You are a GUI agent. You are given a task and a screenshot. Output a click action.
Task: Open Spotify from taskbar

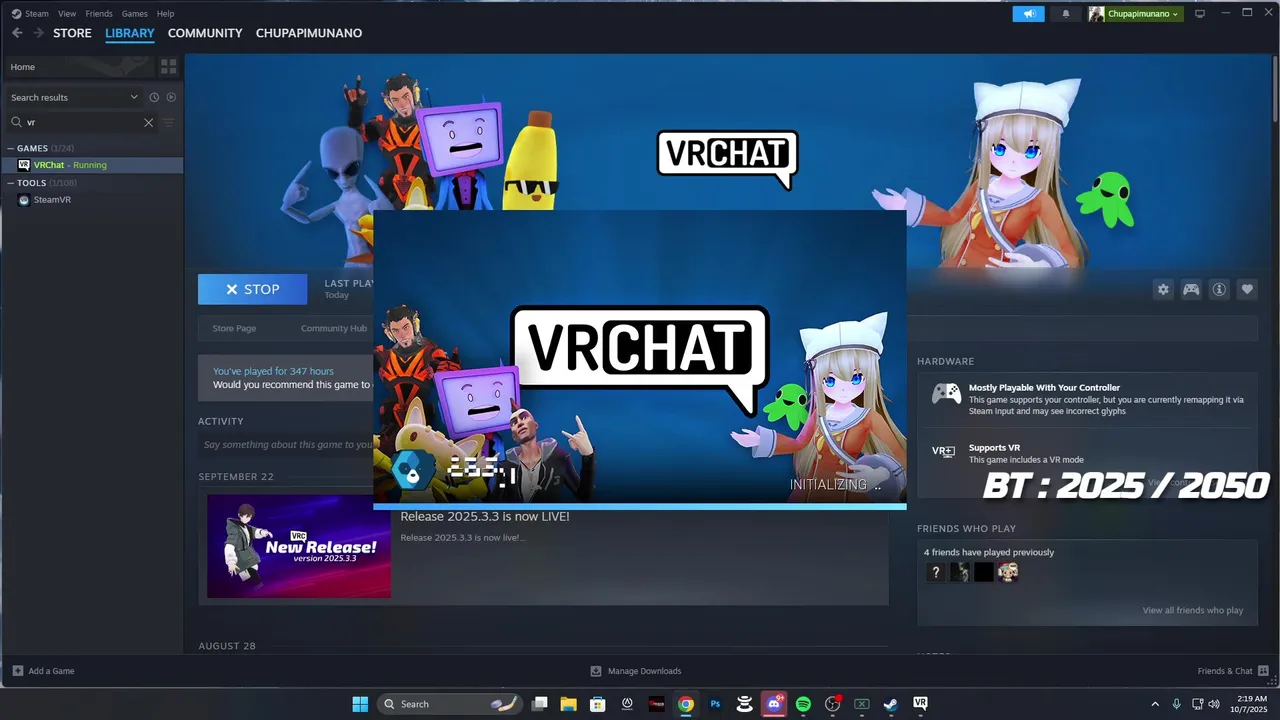tap(803, 704)
